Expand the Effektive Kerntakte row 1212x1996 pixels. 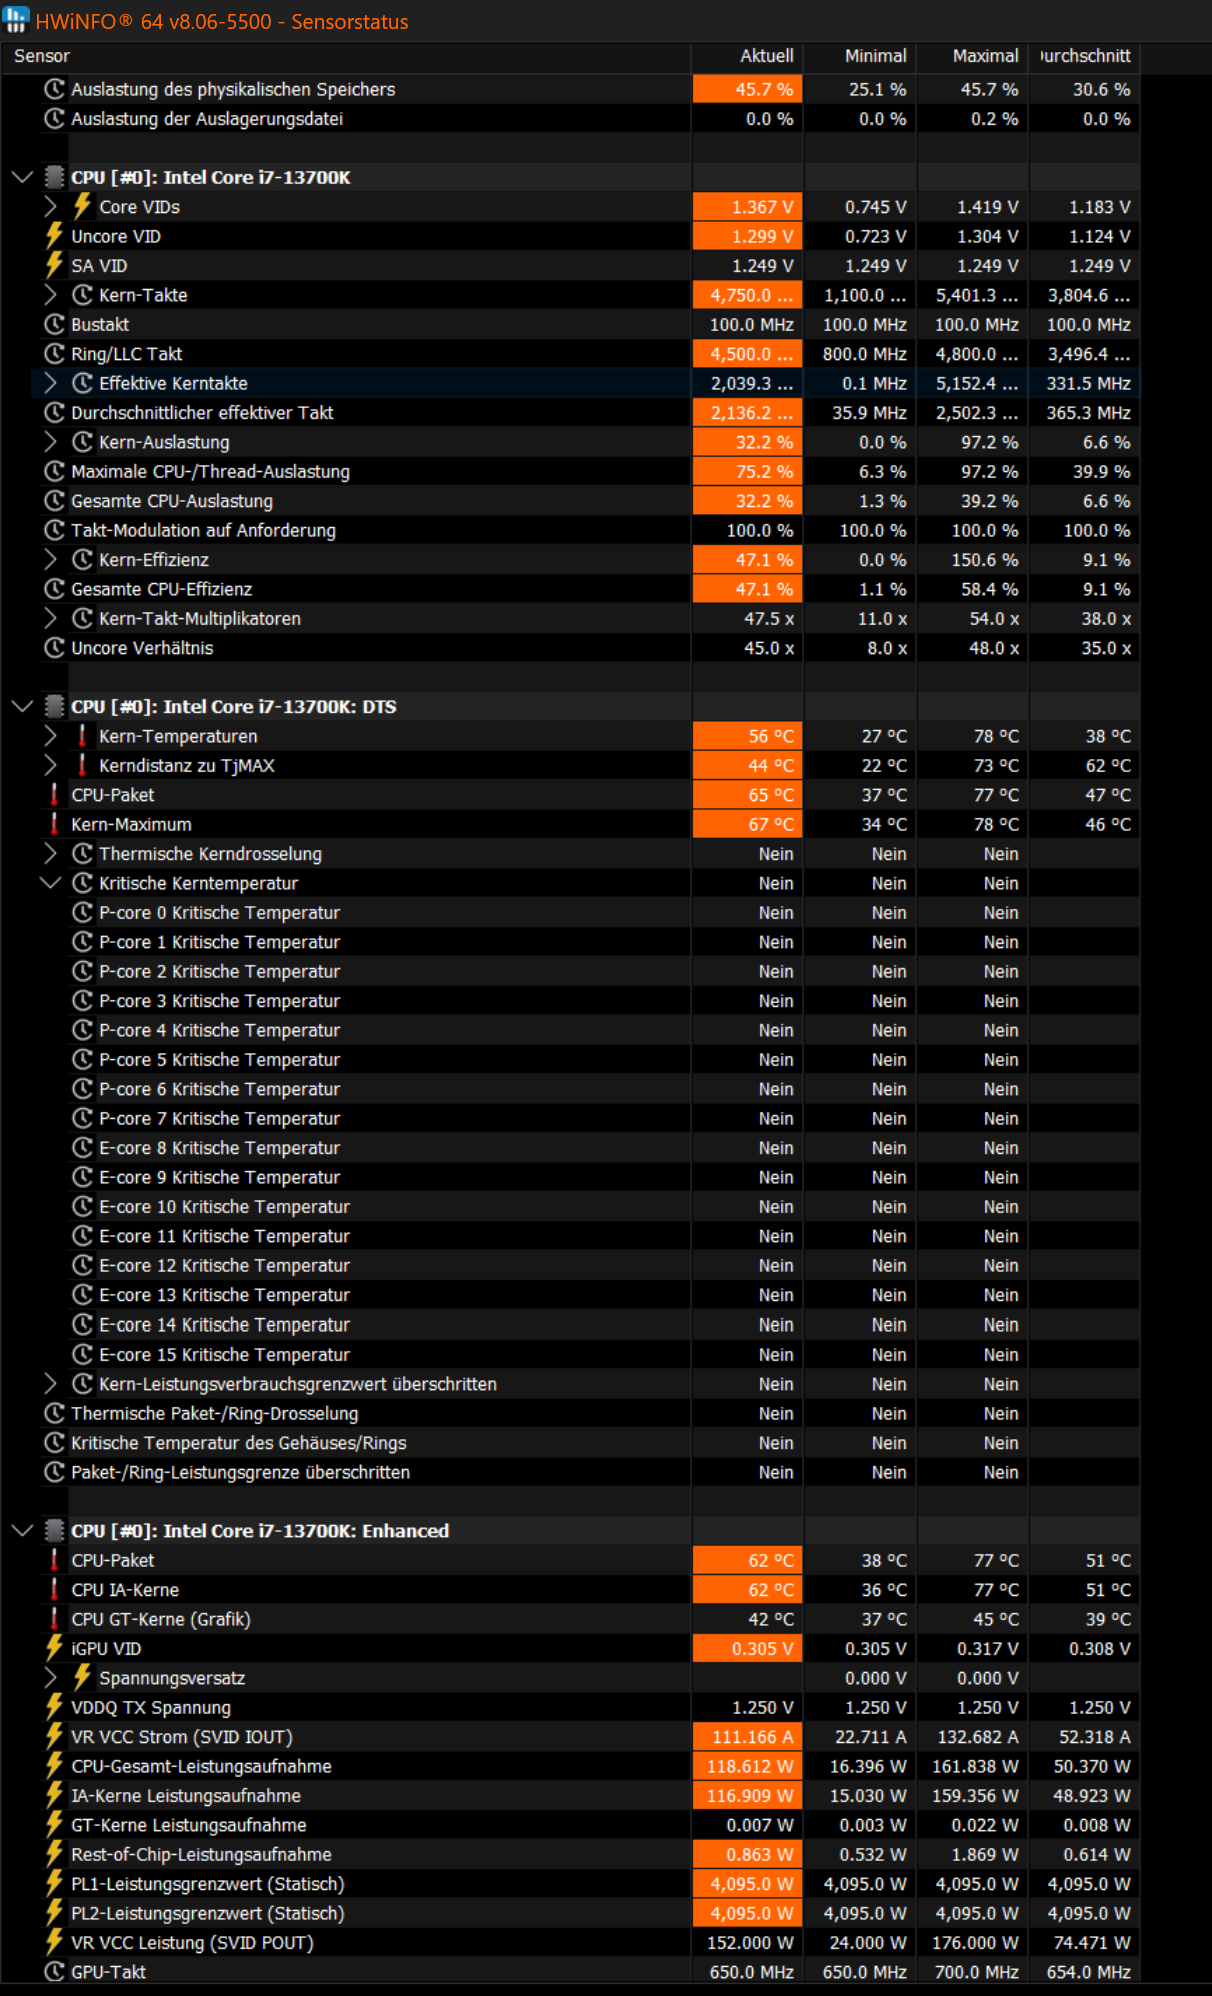pos(50,383)
